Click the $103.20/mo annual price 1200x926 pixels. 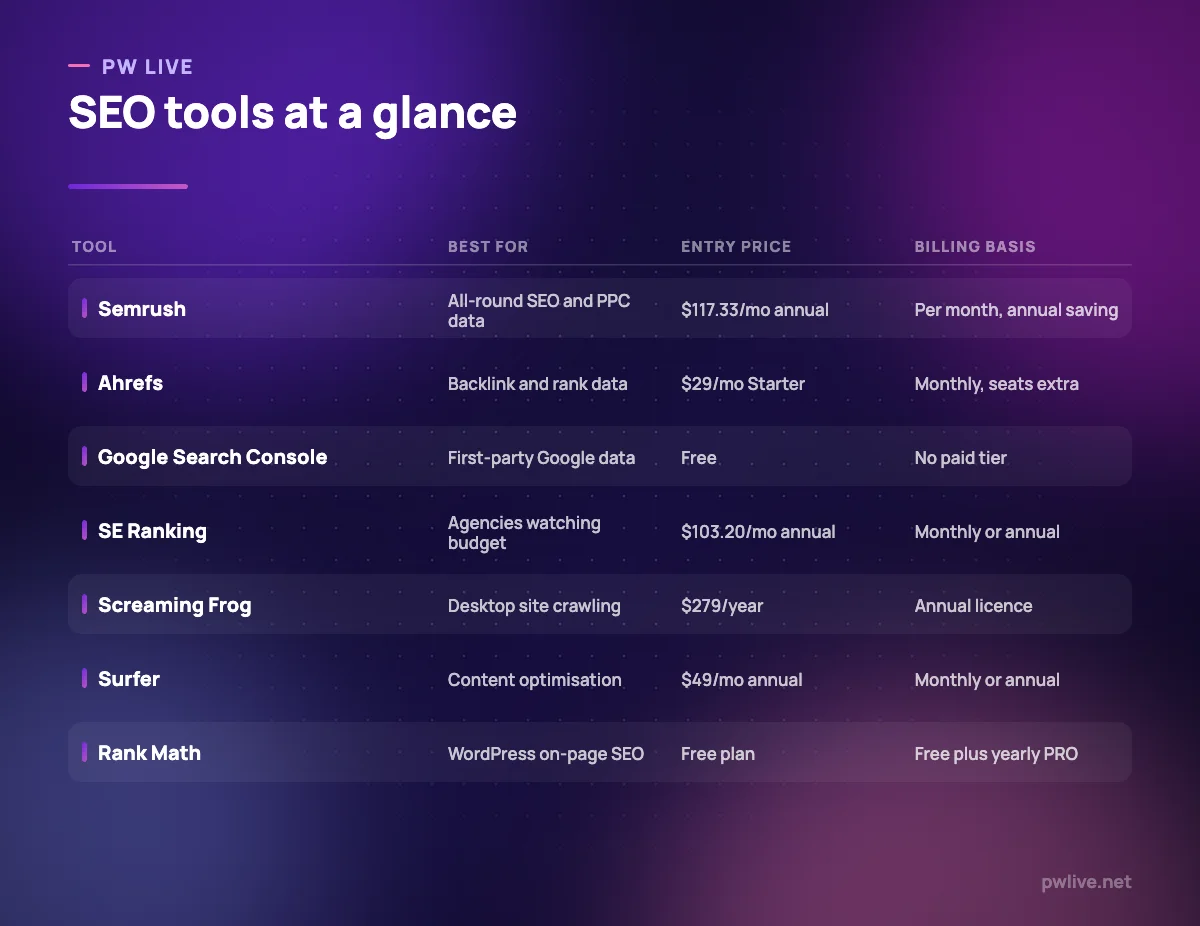tap(758, 532)
